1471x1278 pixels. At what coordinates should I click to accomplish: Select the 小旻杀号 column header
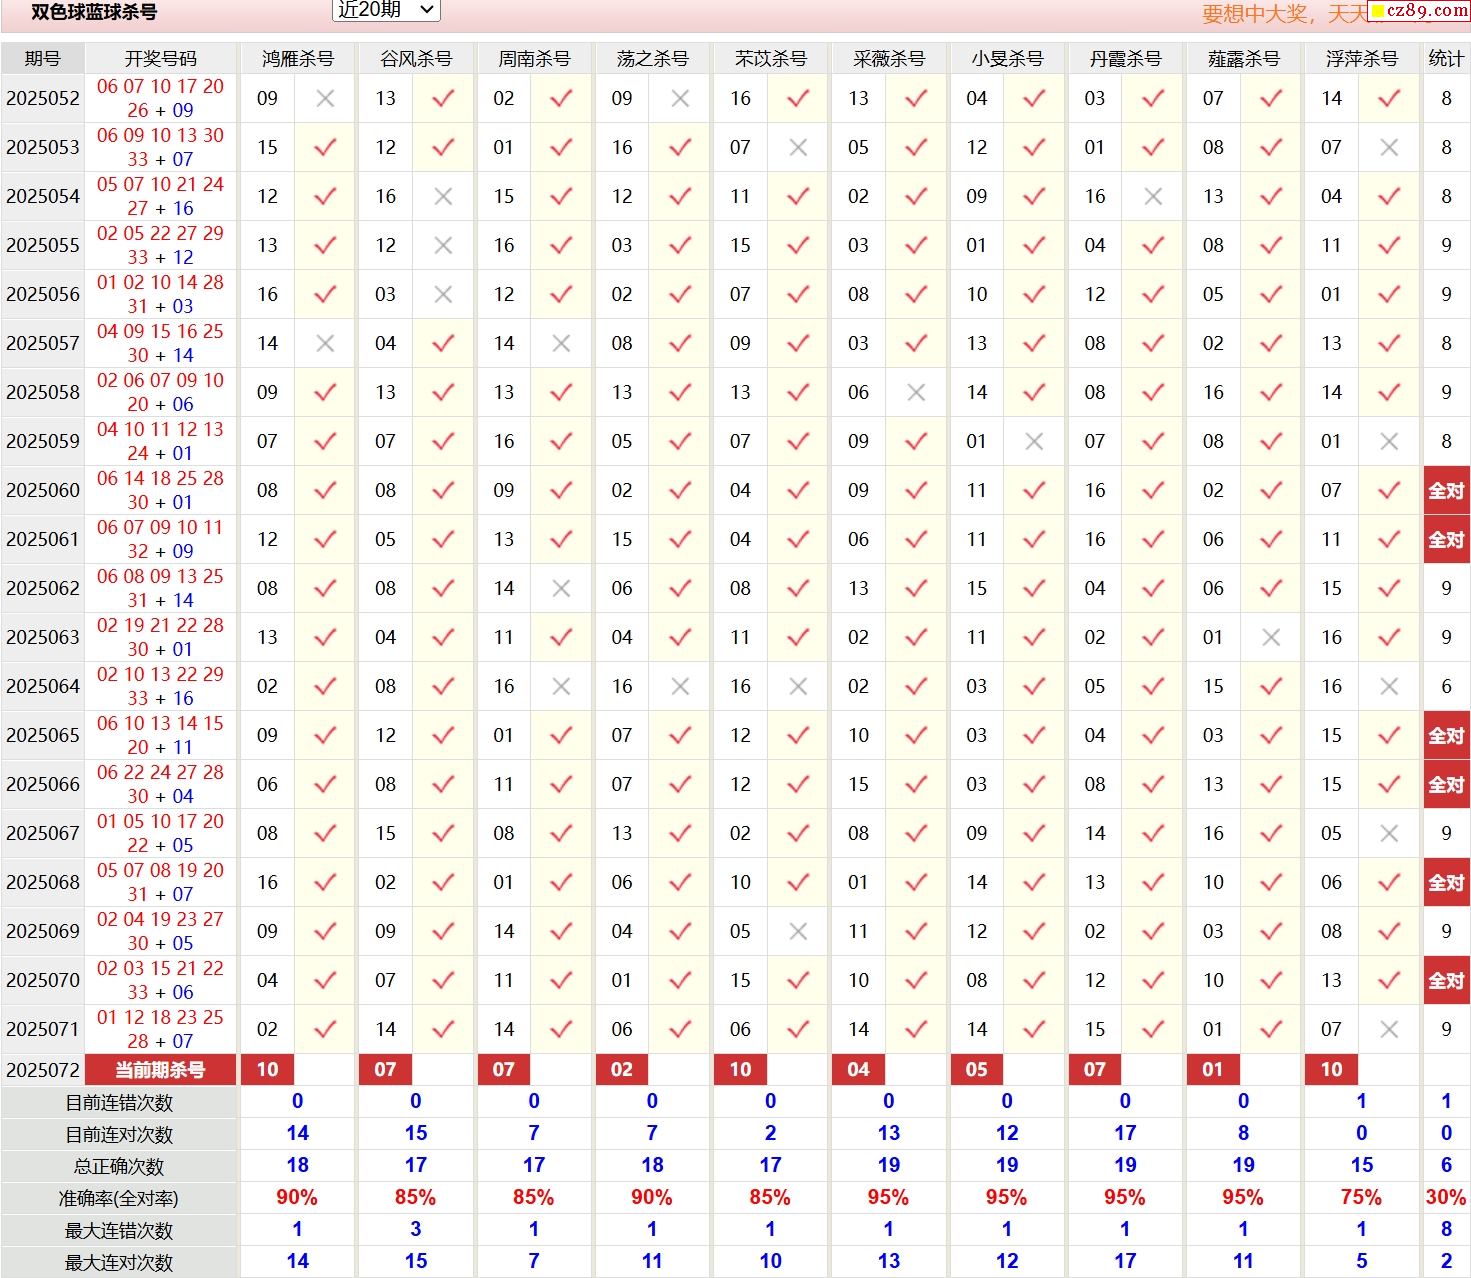(1006, 58)
